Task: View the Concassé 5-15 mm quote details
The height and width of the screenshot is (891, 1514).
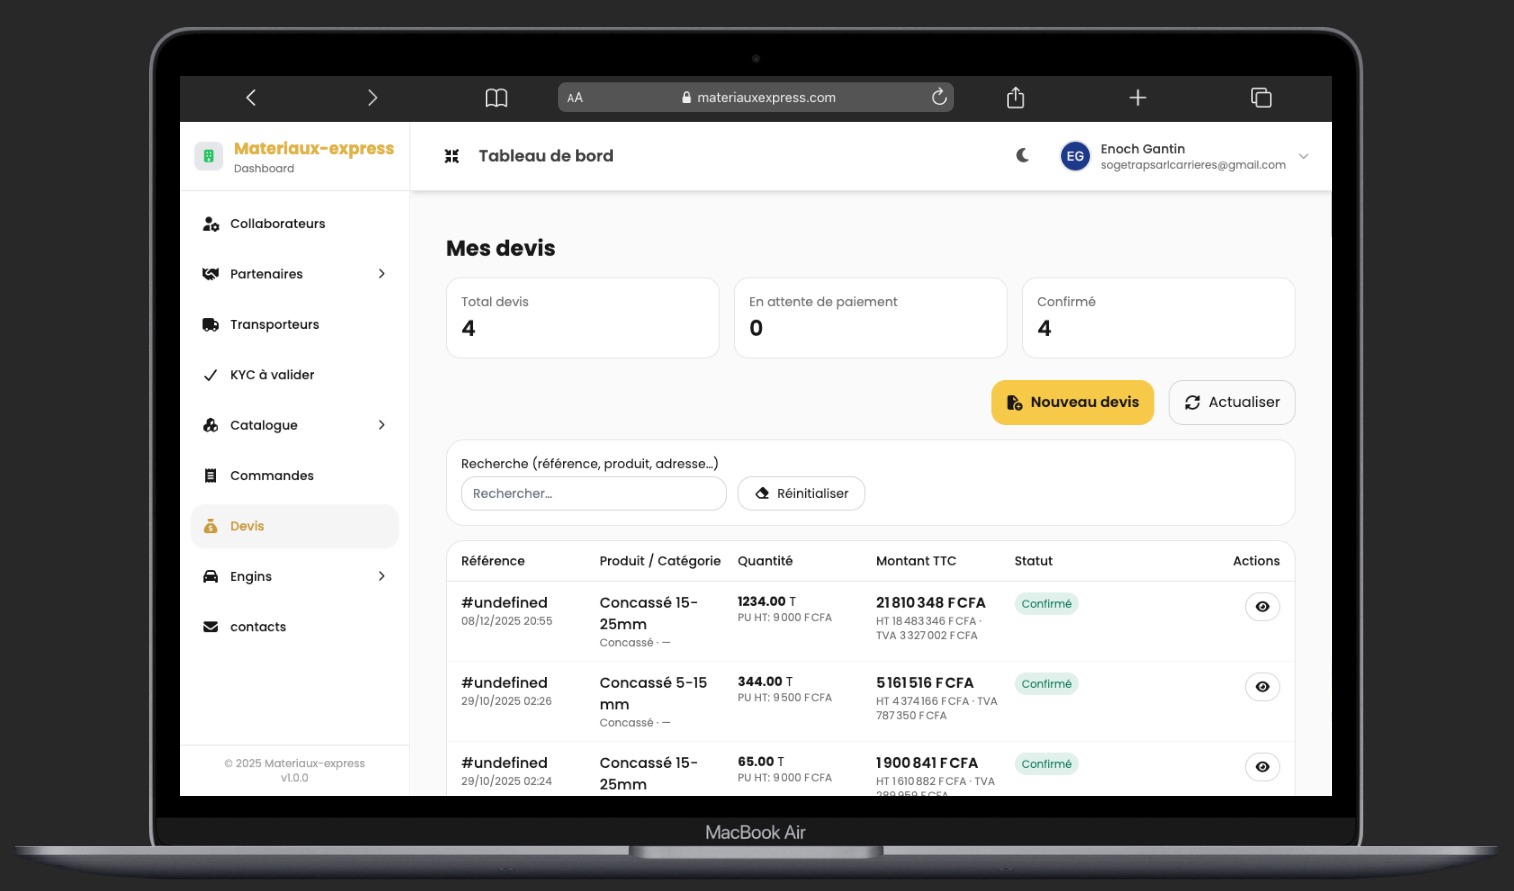Action: (x=1262, y=687)
